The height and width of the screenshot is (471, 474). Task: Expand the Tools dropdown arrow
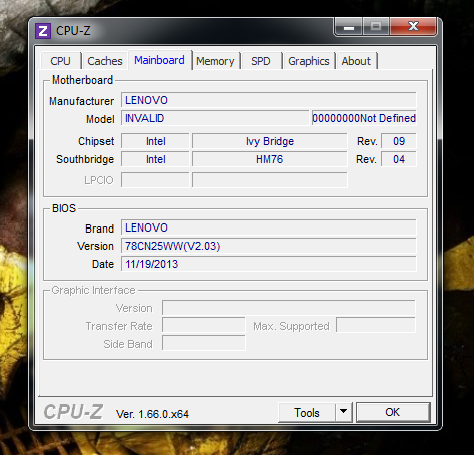344,413
